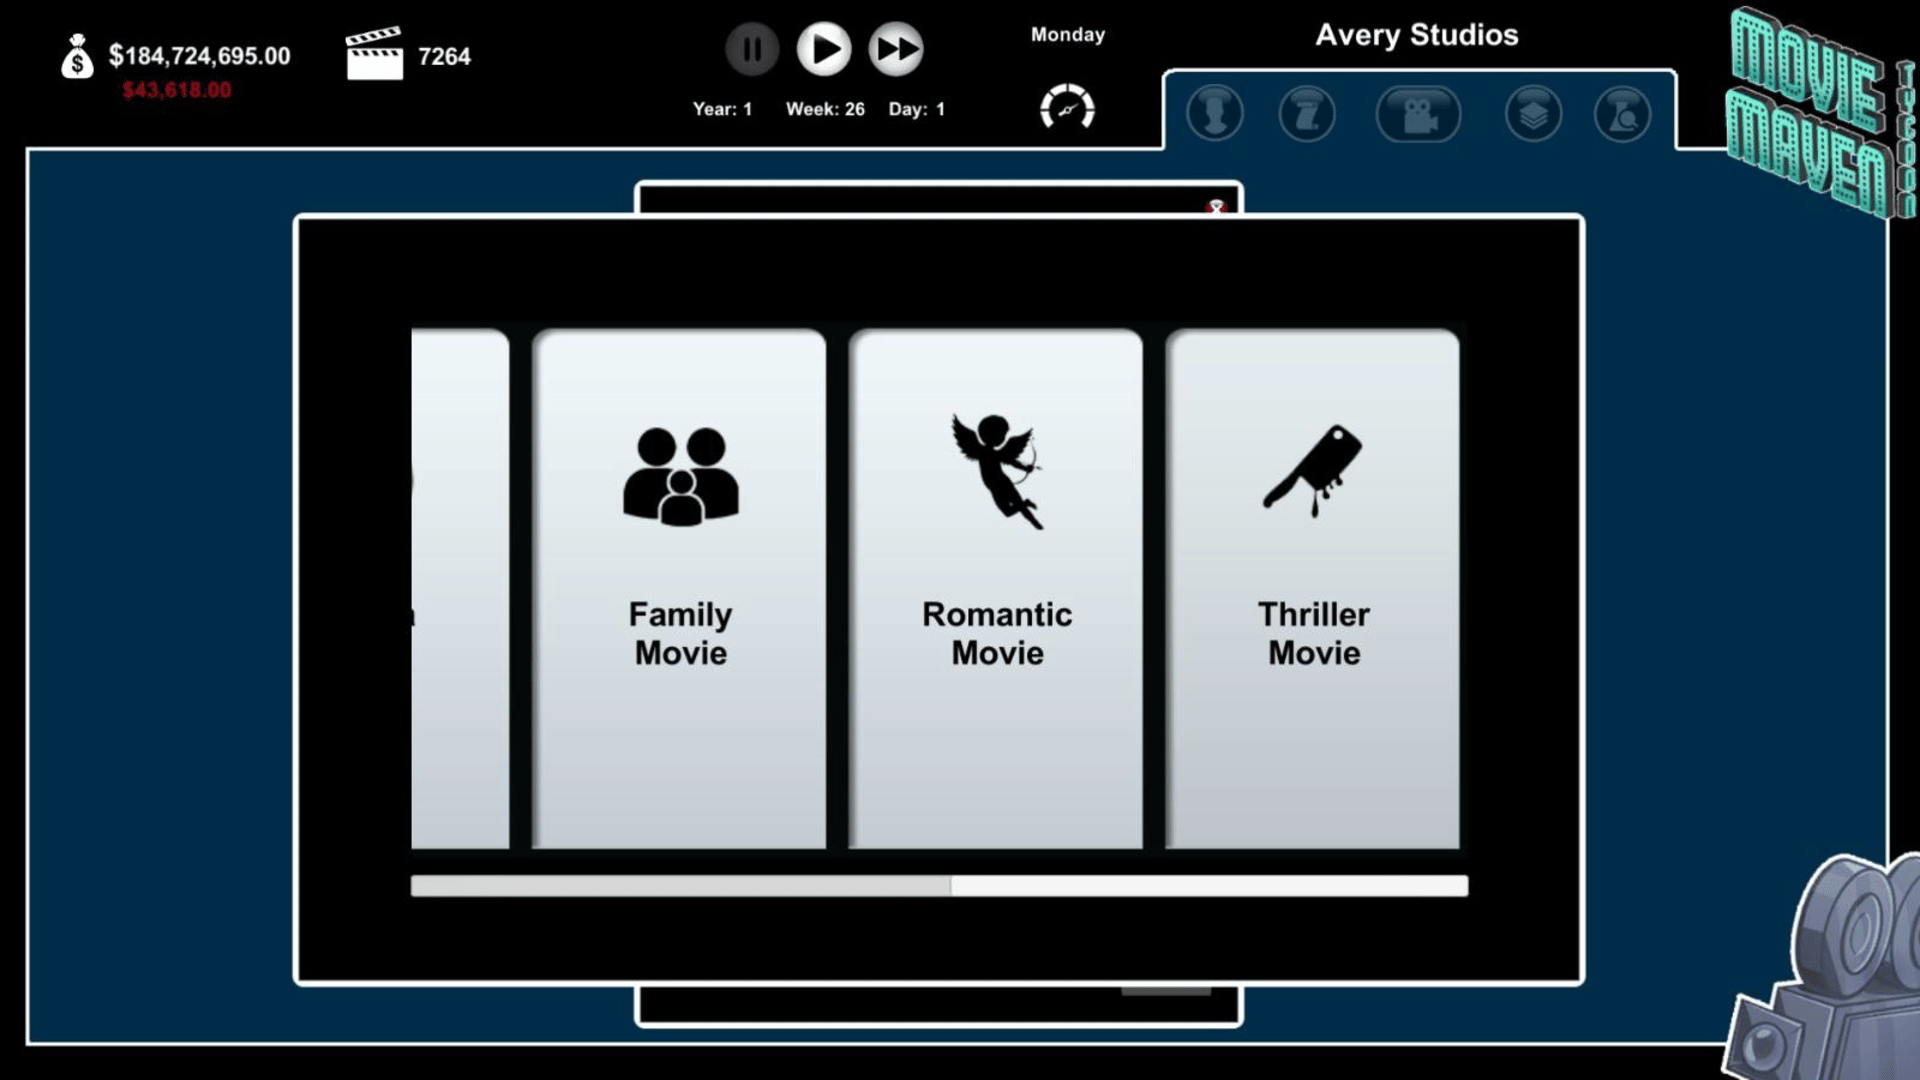This screenshot has height=1080, width=1920.
Task: Open the staff/people tab icon
Action: 1215,113
